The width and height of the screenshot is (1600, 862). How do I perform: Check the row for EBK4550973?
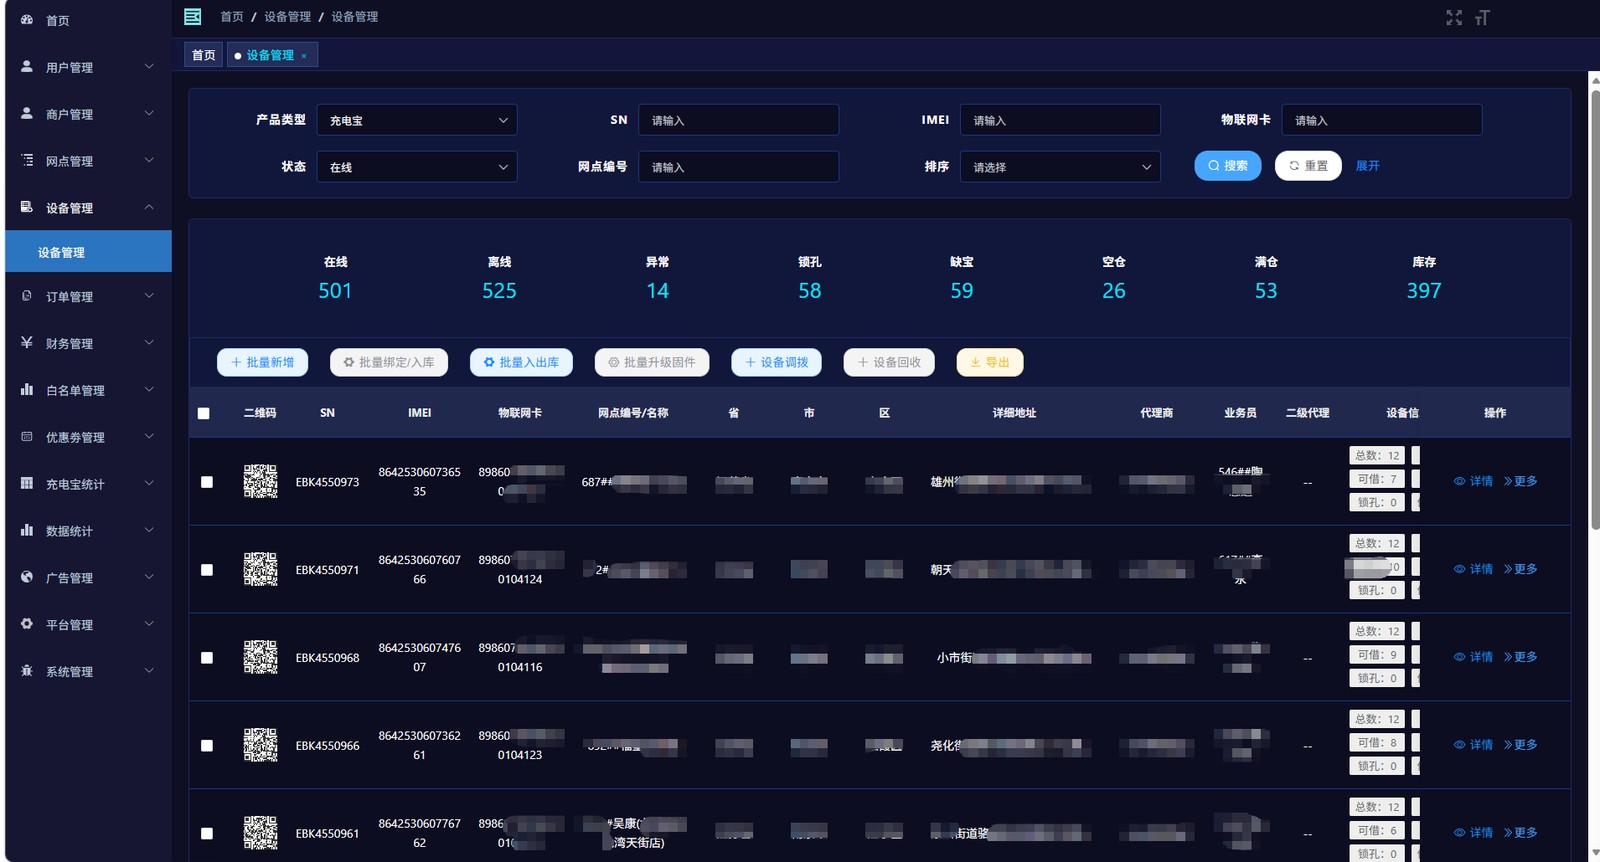(207, 482)
